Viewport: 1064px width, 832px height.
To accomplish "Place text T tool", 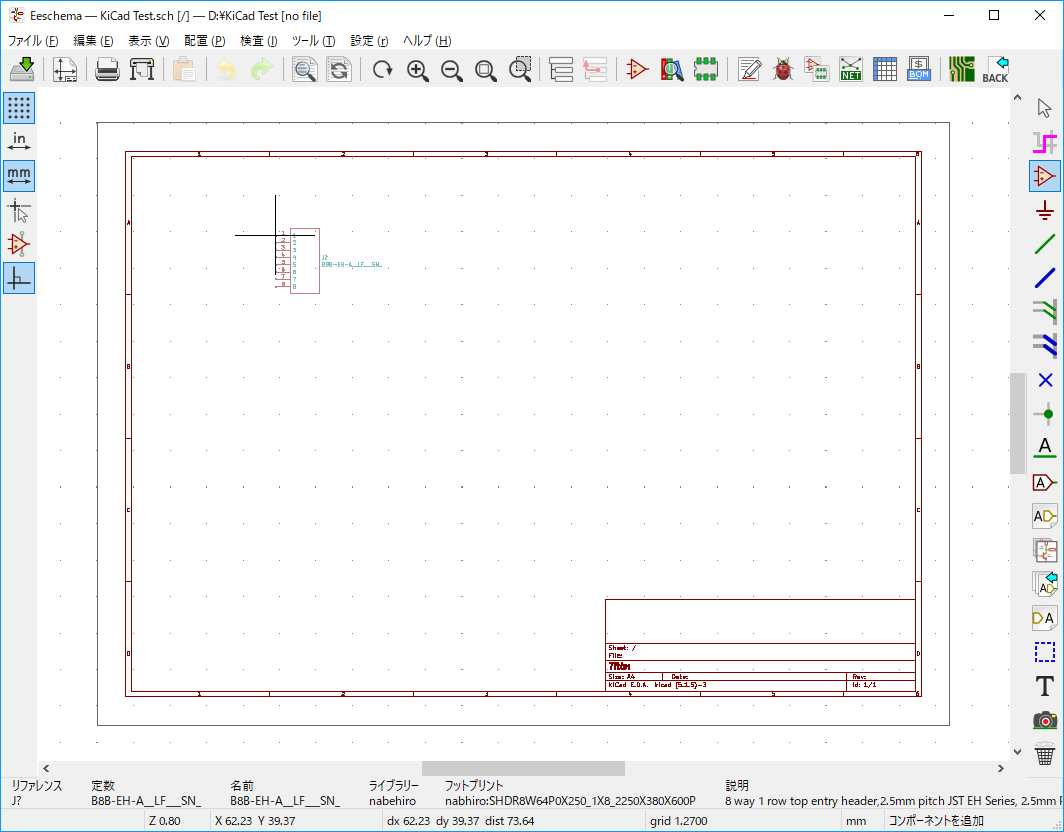I will [x=1045, y=686].
